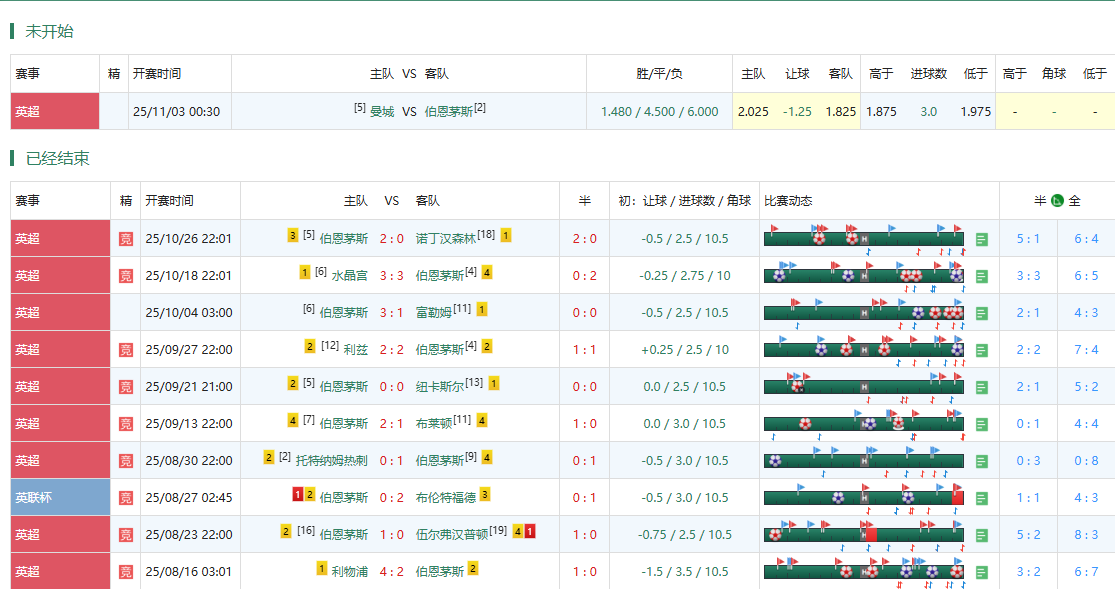Click red block on Wolverhampton match timeline

click(x=870, y=534)
